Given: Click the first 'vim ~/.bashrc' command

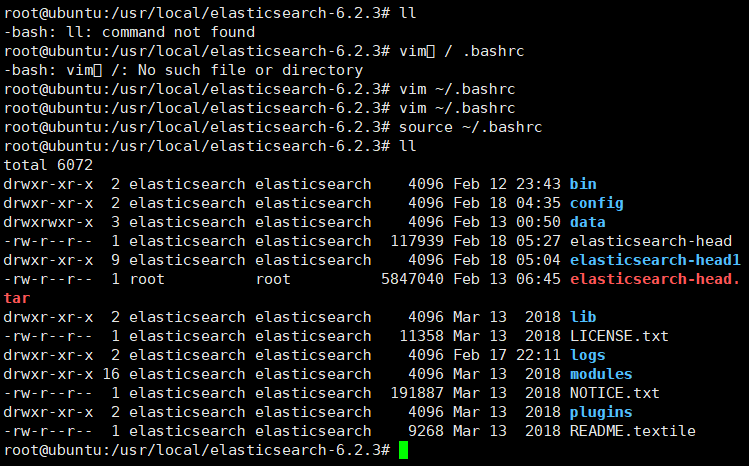Looking at the screenshot, I should tap(457, 89).
